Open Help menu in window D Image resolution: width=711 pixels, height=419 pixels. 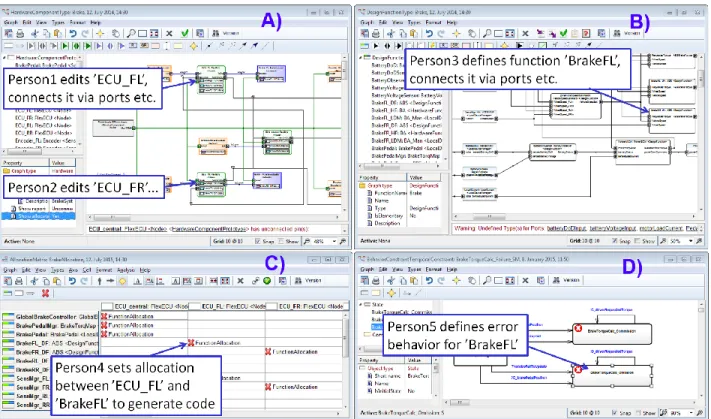(452, 269)
